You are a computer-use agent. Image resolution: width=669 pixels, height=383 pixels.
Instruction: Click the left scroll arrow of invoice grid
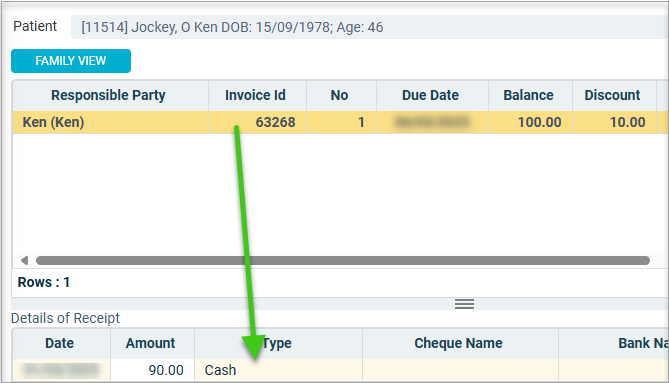click(25, 260)
